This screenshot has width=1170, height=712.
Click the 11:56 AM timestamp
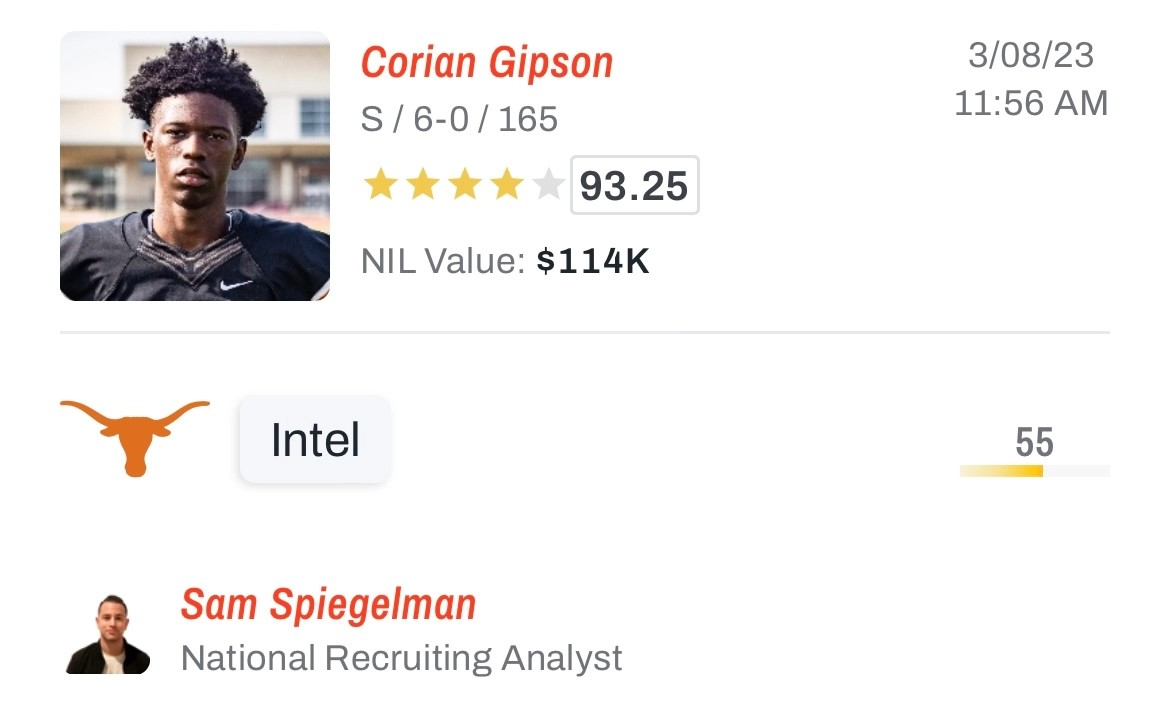coord(1031,104)
